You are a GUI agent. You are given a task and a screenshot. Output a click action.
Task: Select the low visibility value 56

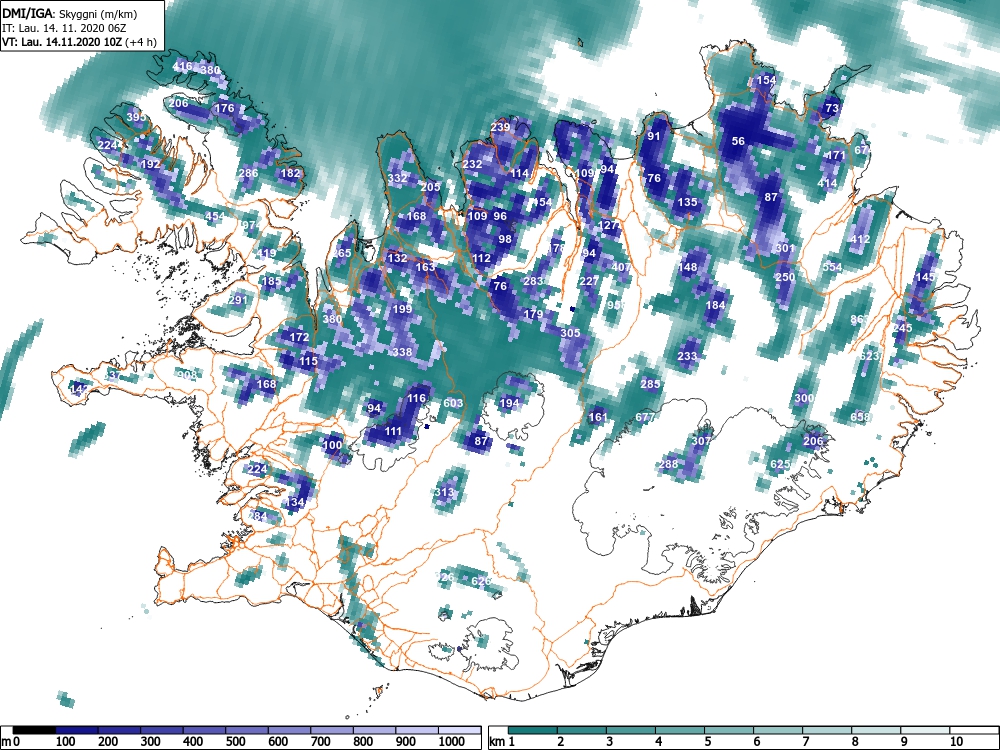click(x=738, y=141)
